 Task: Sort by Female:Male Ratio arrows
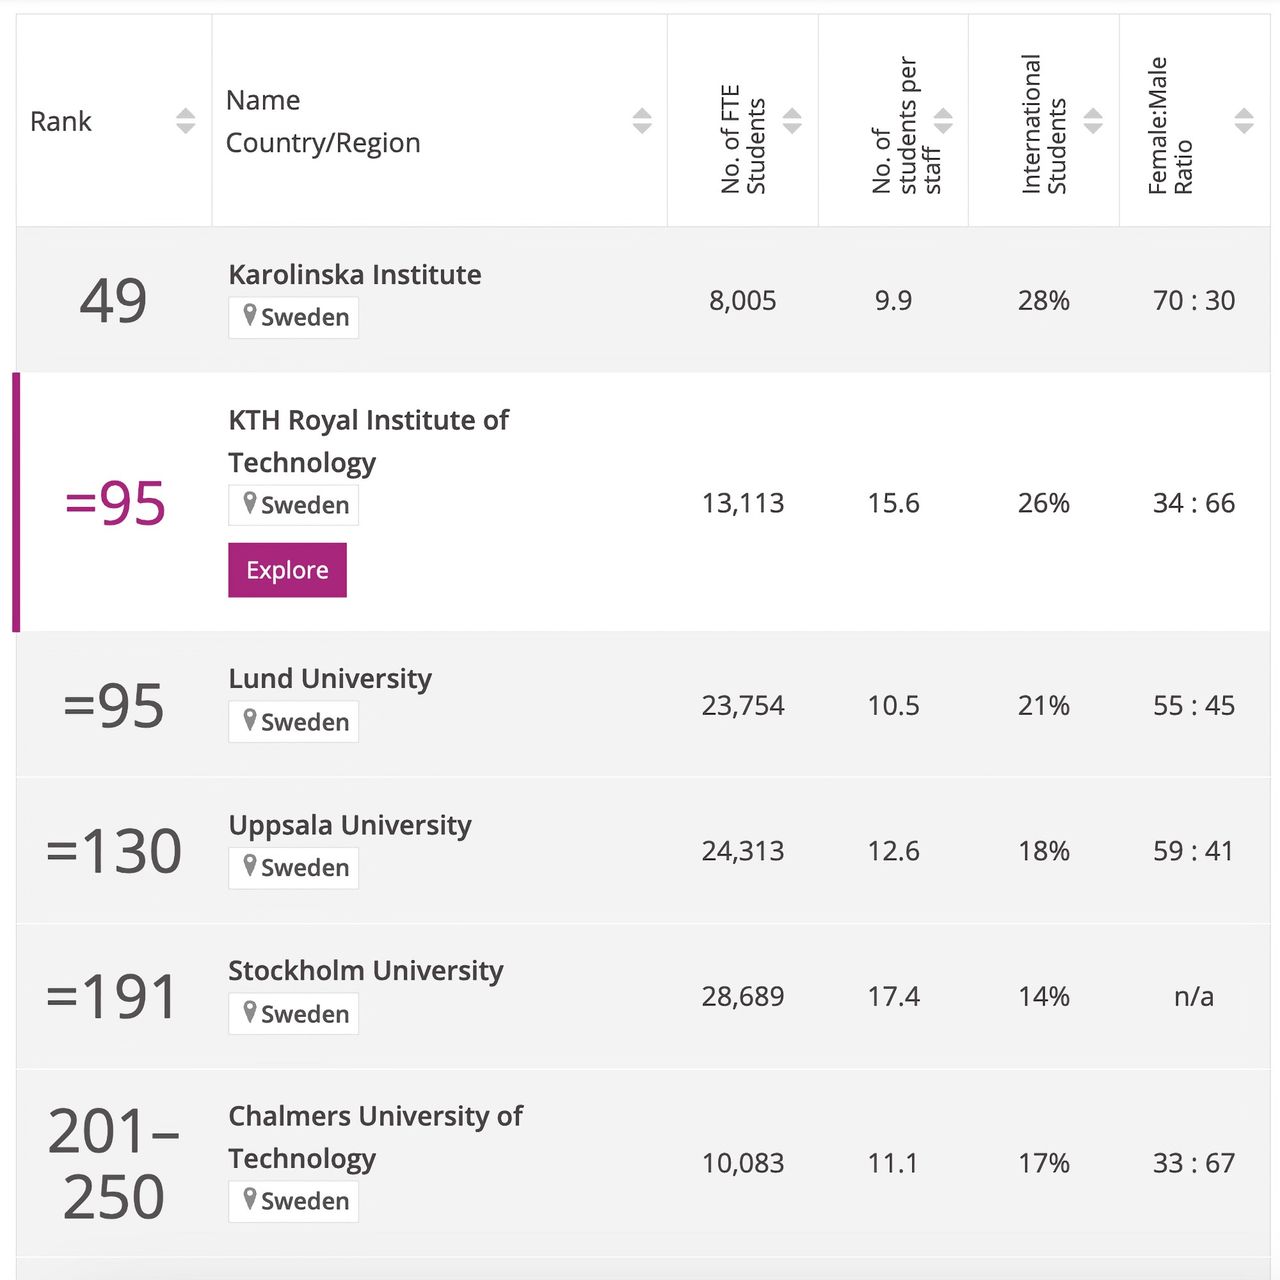tap(1244, 121)
